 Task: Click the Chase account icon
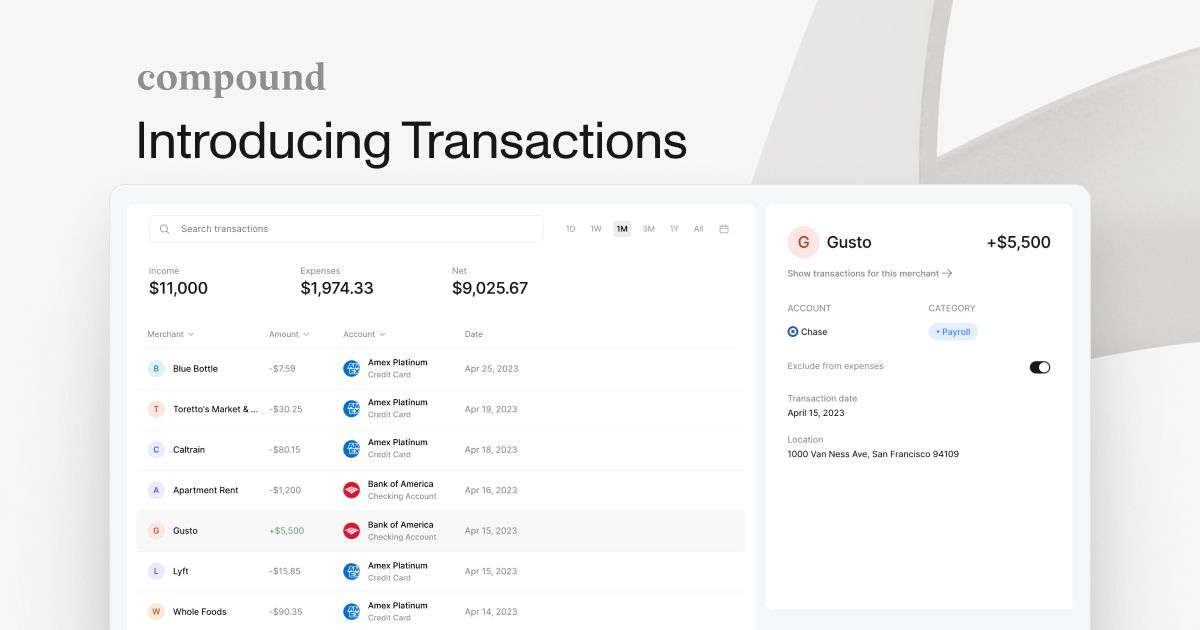coord(793,331)
